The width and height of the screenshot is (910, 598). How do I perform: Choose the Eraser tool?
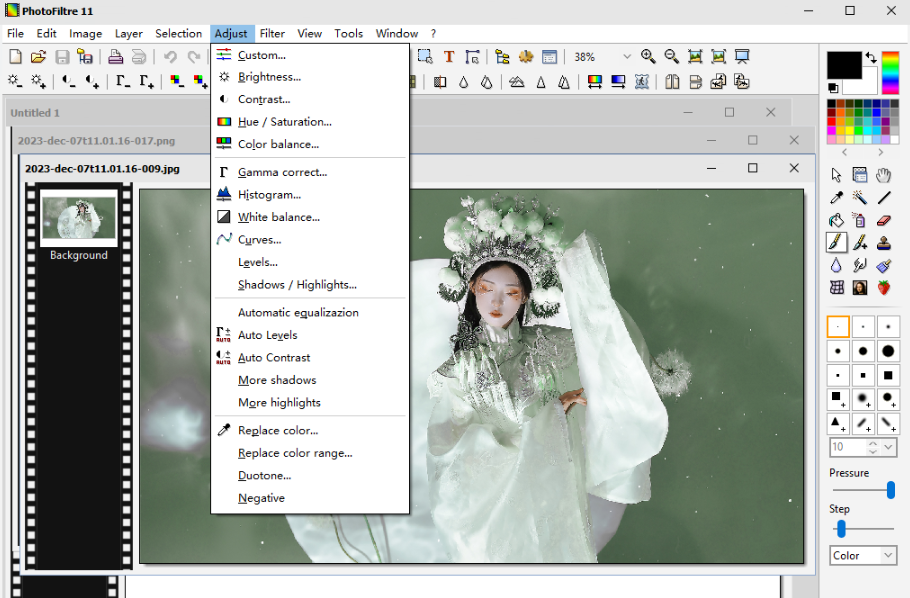point(884,220)
